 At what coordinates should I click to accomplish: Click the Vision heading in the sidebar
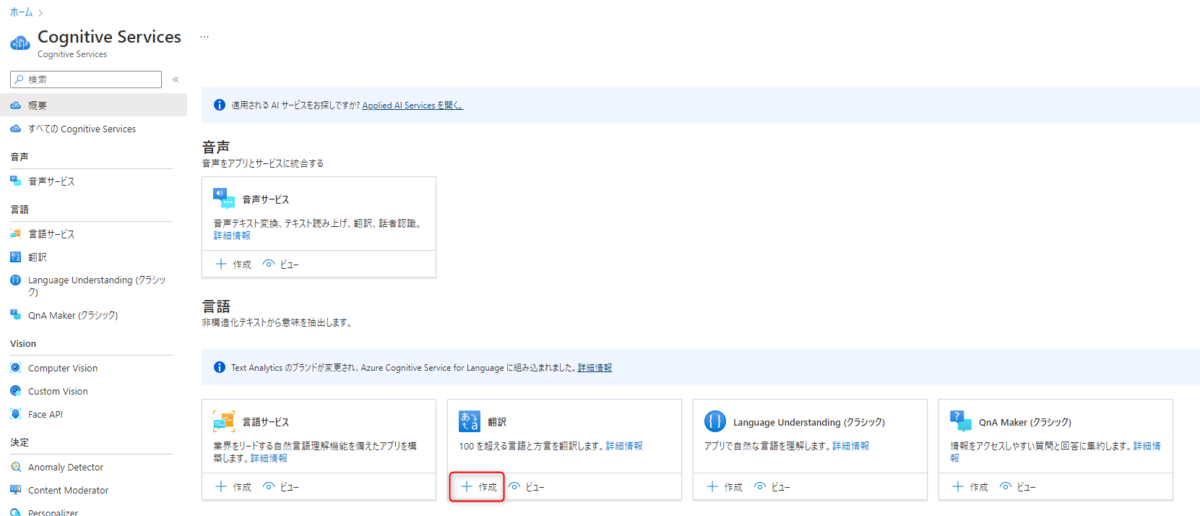tap(23, 343)
